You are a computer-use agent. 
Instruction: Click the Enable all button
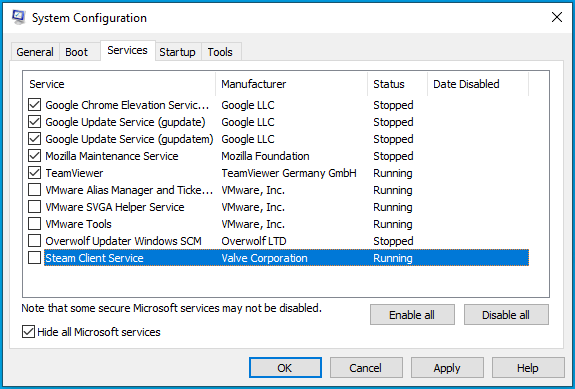(x=412, y=315)
